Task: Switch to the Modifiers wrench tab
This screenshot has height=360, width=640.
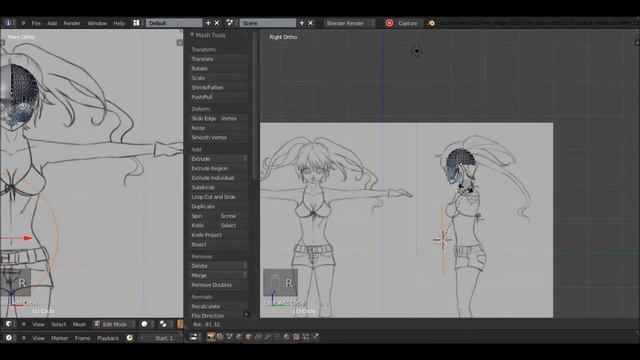Action: [268, 337]
